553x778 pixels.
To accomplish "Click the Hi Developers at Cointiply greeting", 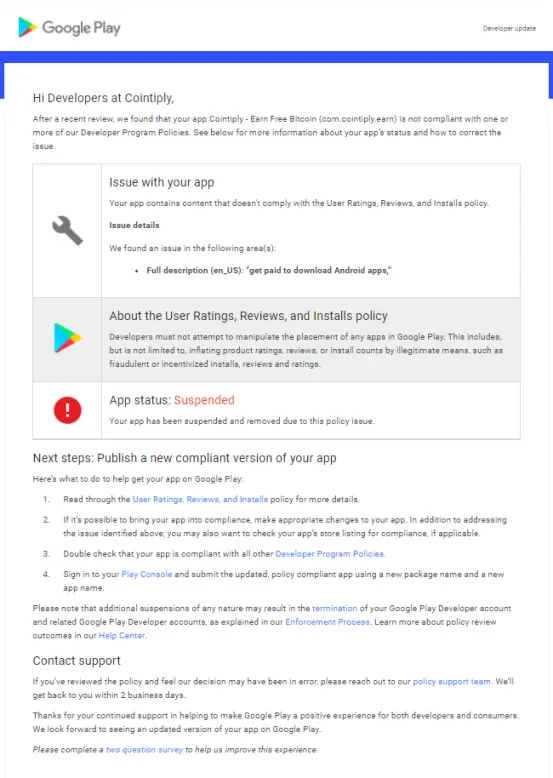I will tap(103, 98).
